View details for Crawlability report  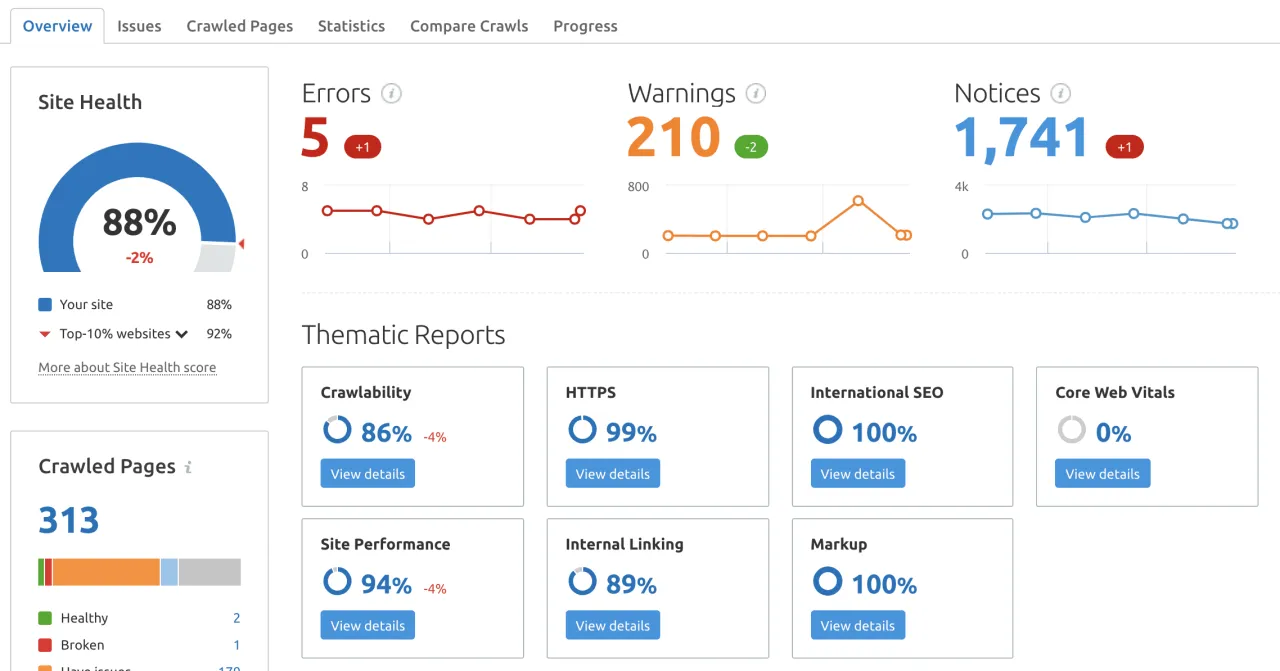[x=367, y=474]
